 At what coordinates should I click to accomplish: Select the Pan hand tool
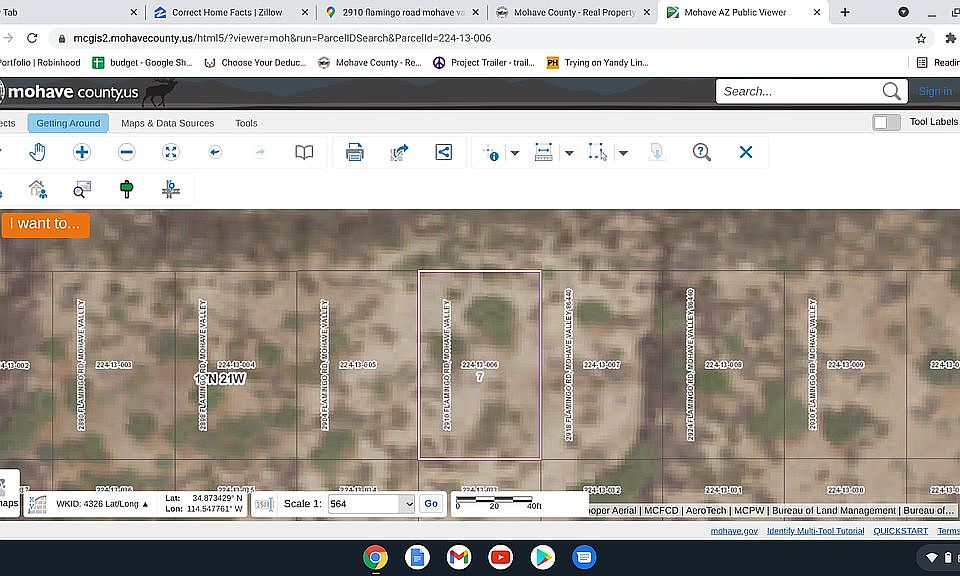[37, 152]
